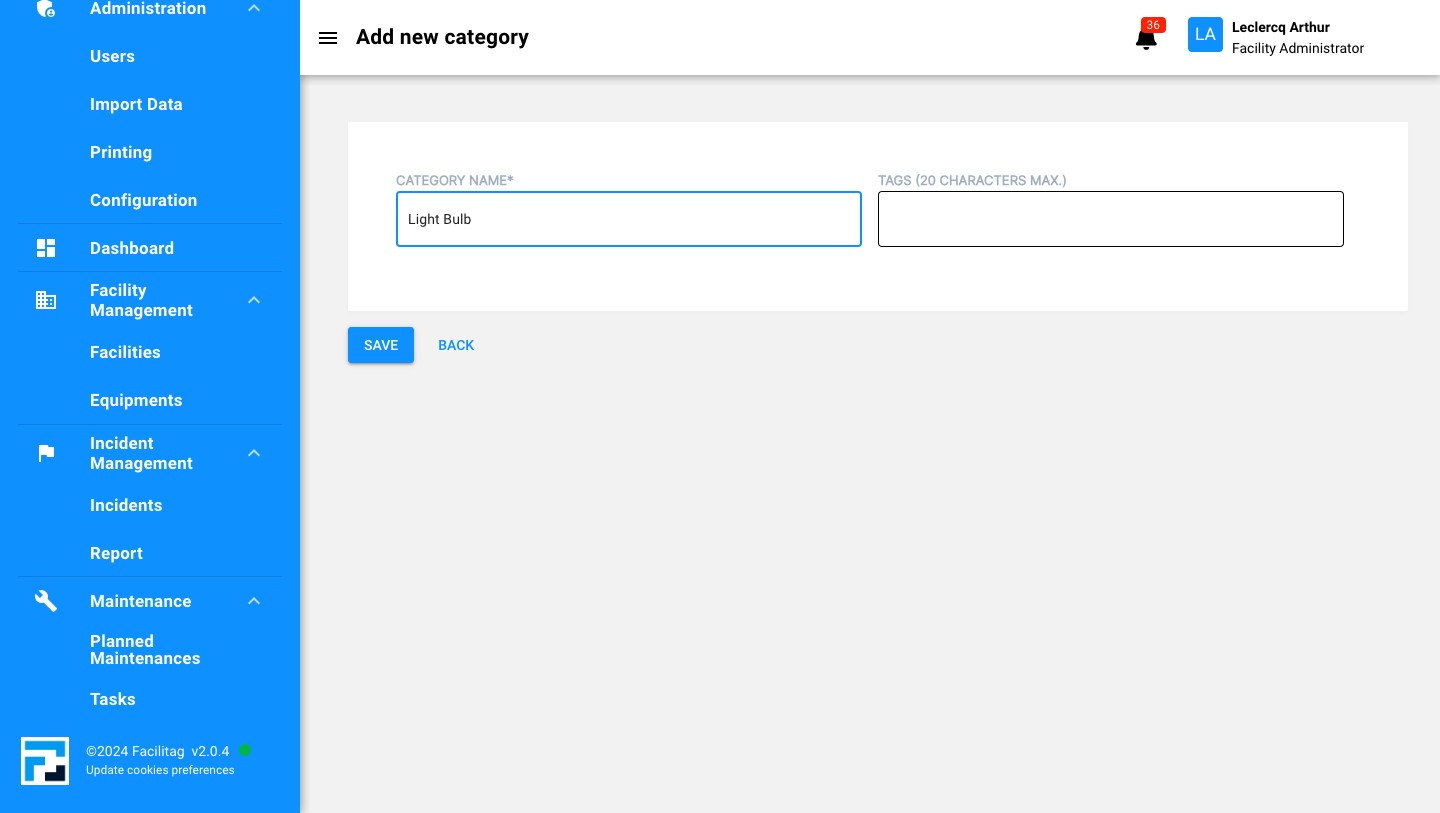1440x813 pixels.
Task: Click the Facility Management building icon
Action: (x=46, y=300)
